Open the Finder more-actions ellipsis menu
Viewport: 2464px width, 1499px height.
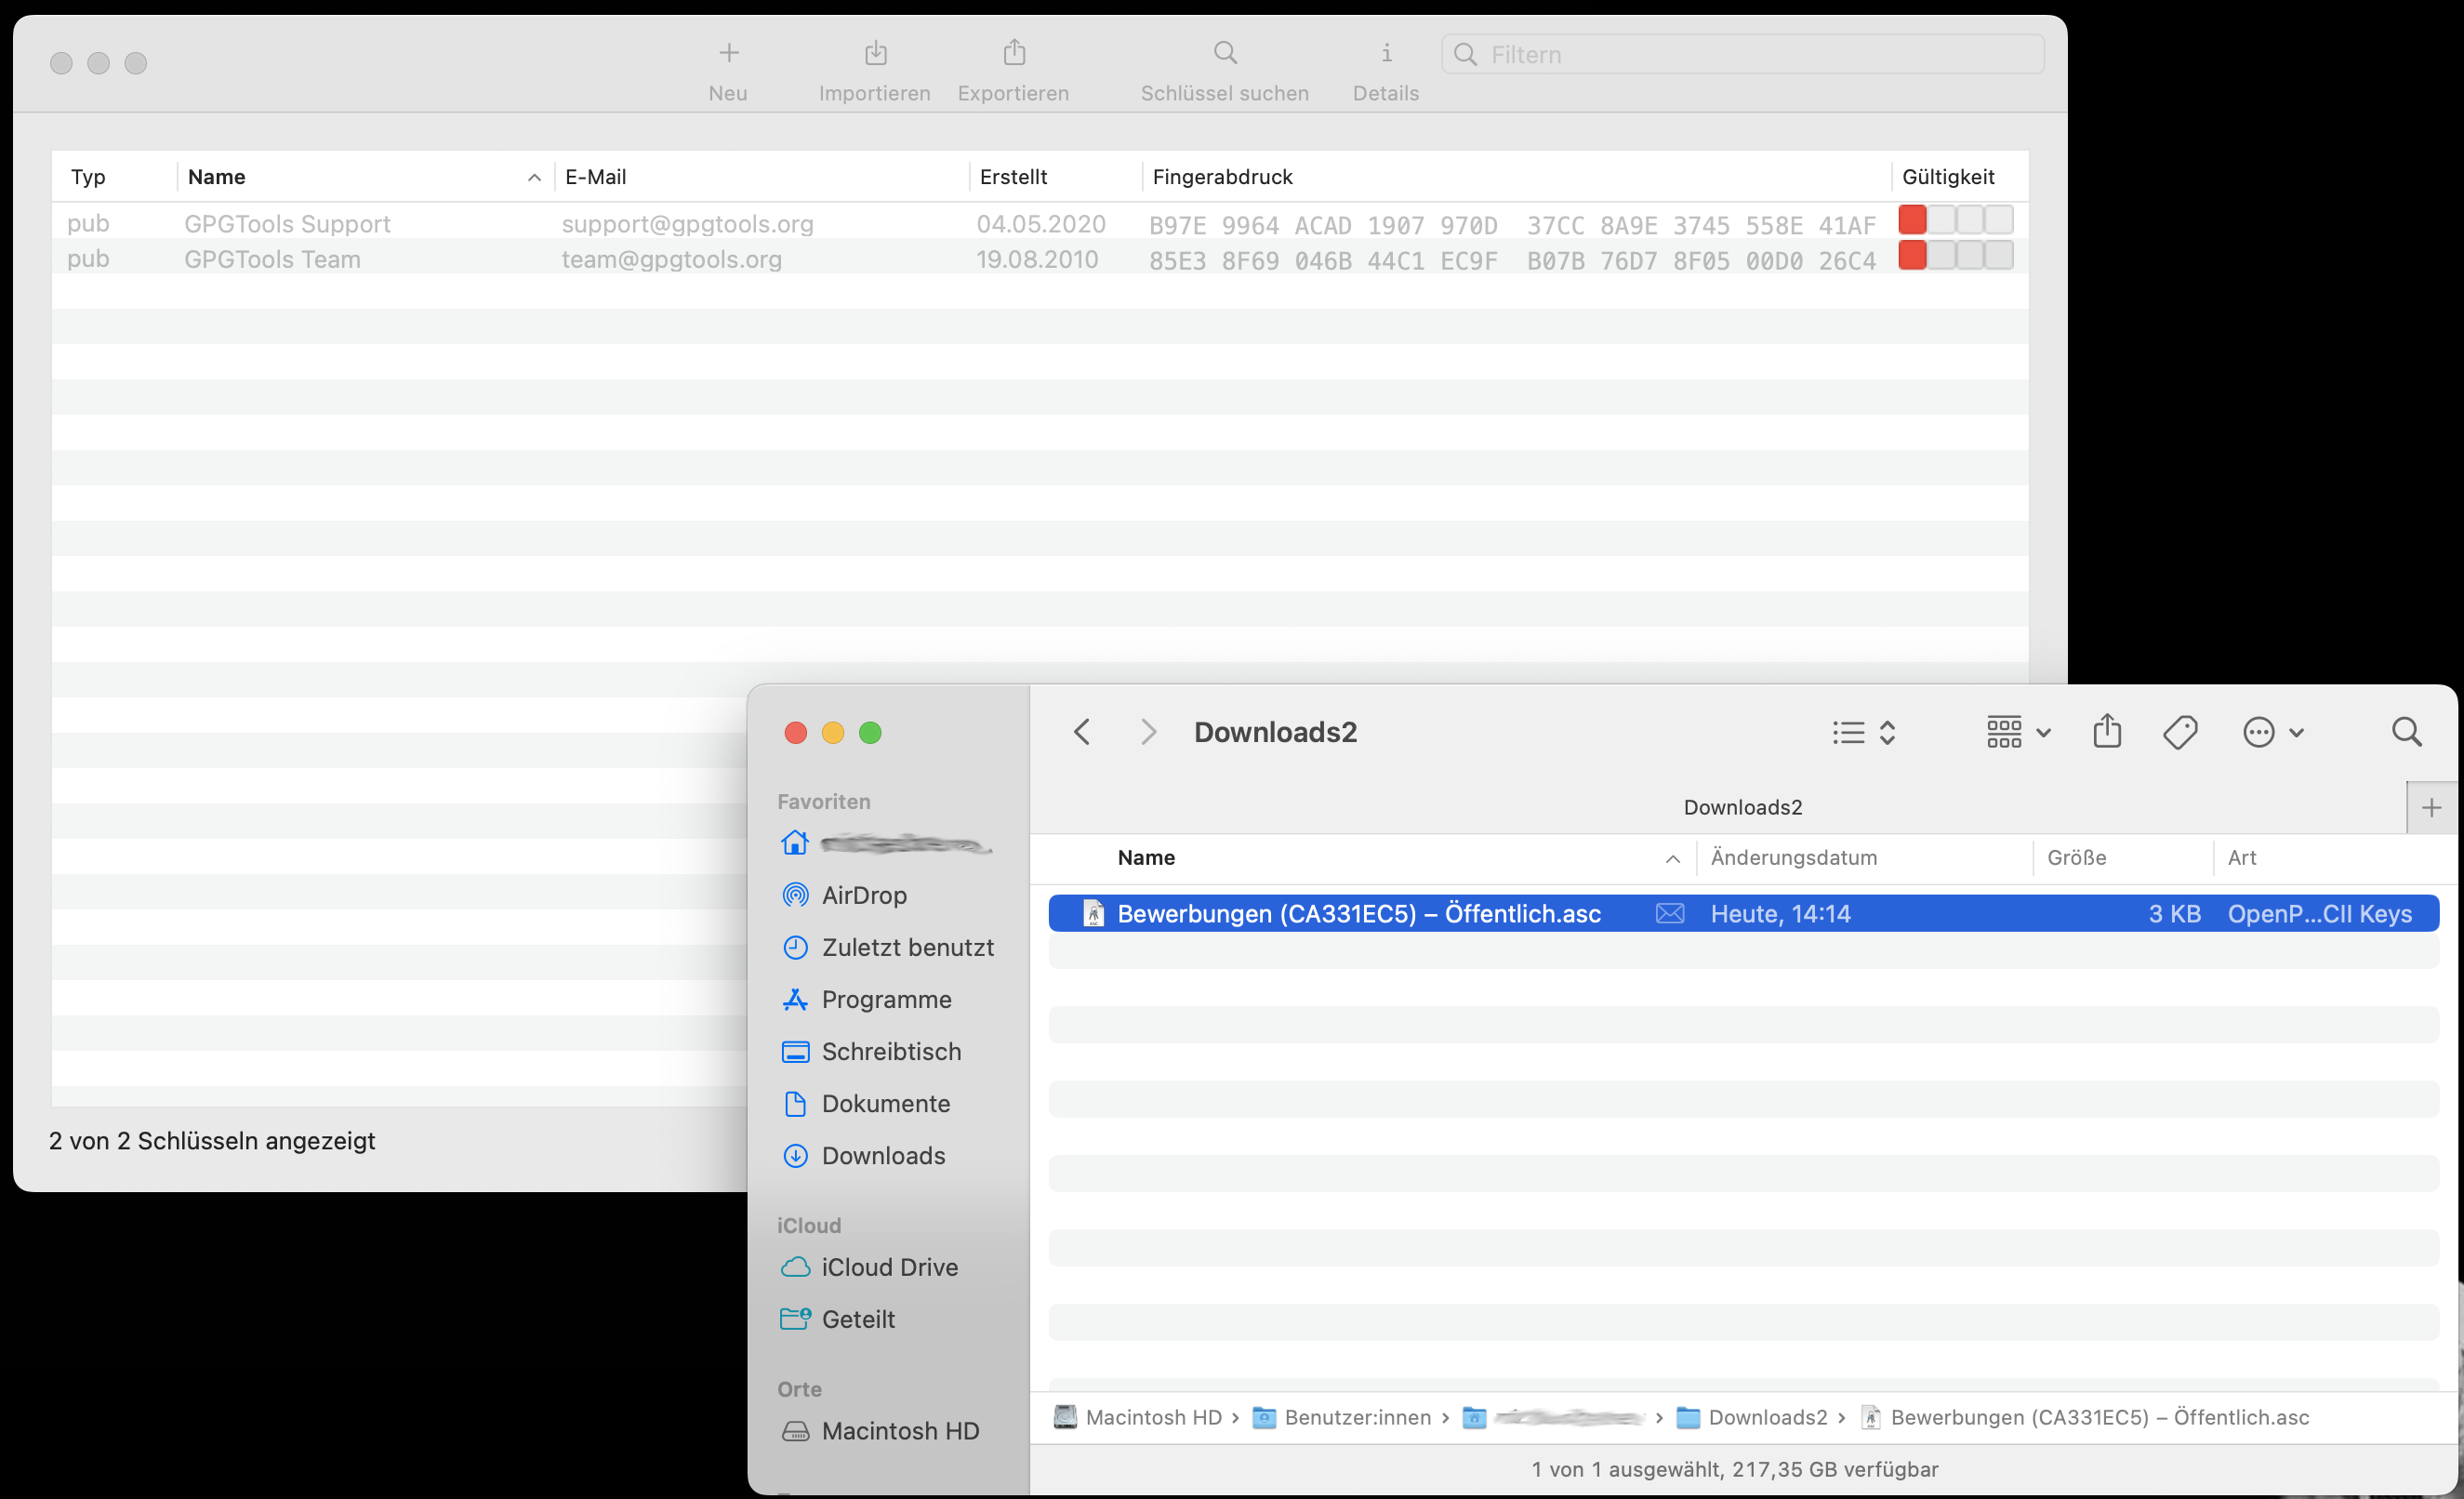tap(2273, 732)
